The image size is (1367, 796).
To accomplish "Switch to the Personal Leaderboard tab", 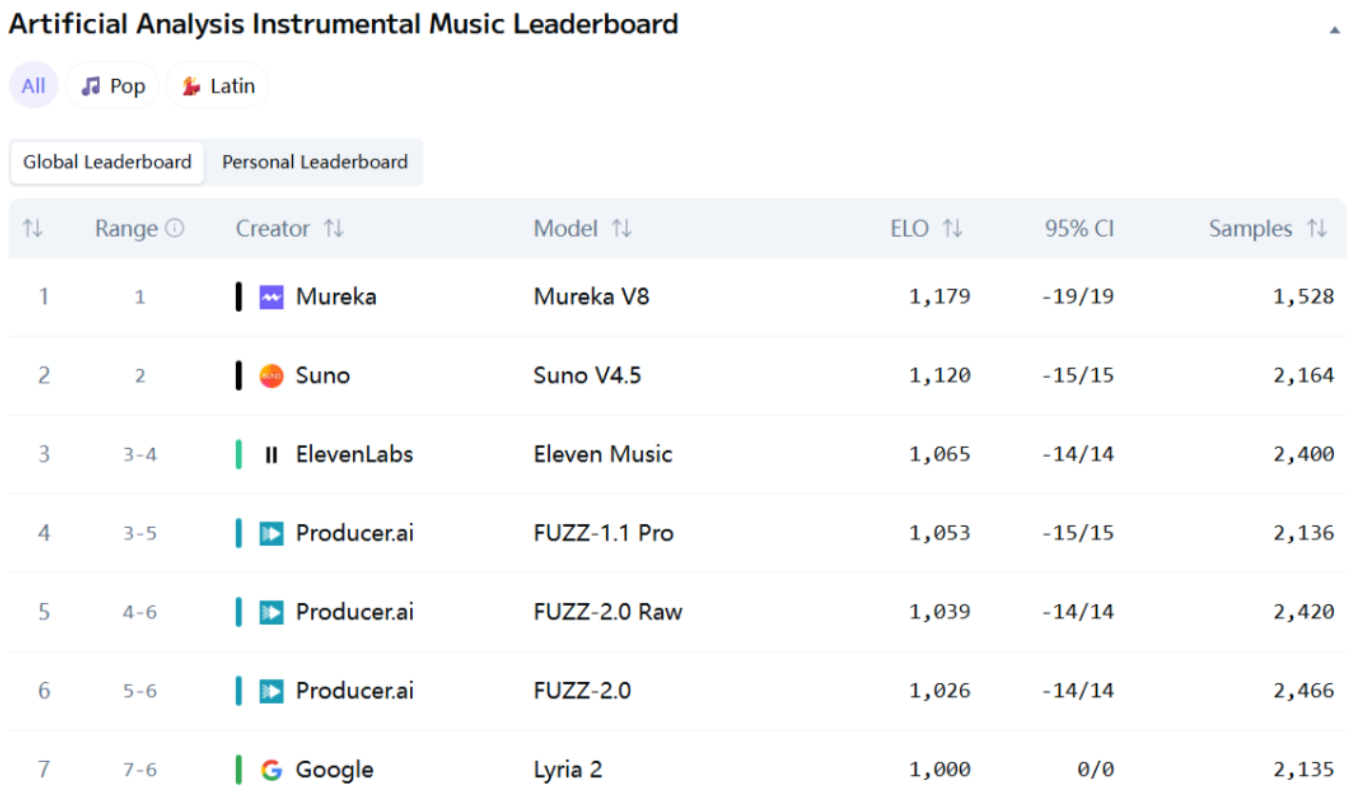I will [314, 162].
